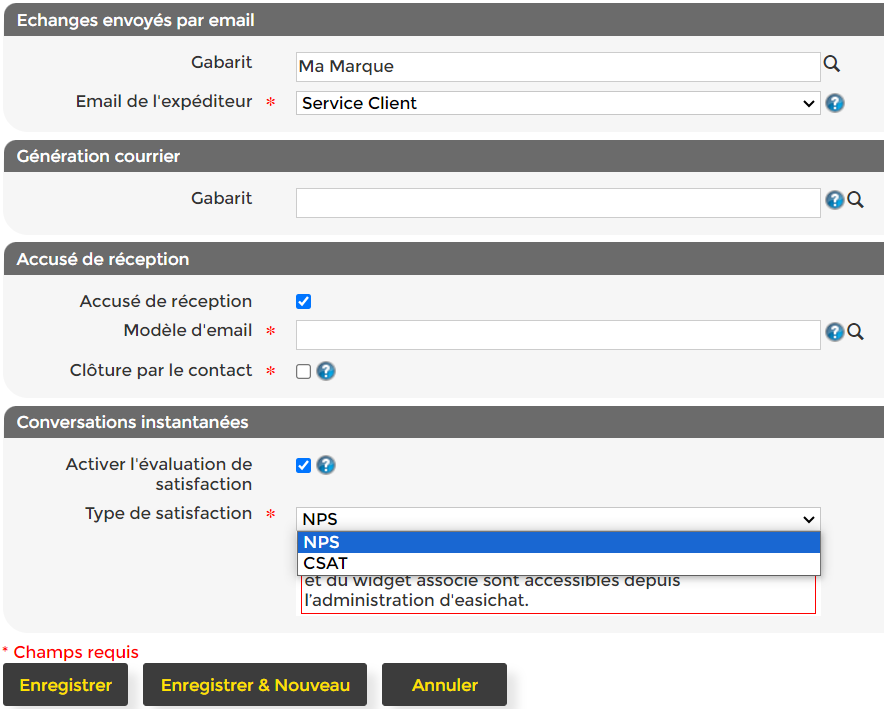Choose NPS option in the dropdown list
This screenshot has height=709, width=884.
point(558,543)
